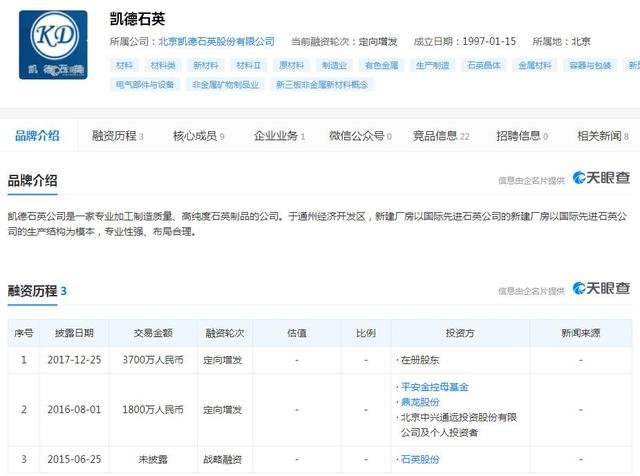Select the 新三板非金属新材料概念 tag
640x476 pixels.
[322, 85]
